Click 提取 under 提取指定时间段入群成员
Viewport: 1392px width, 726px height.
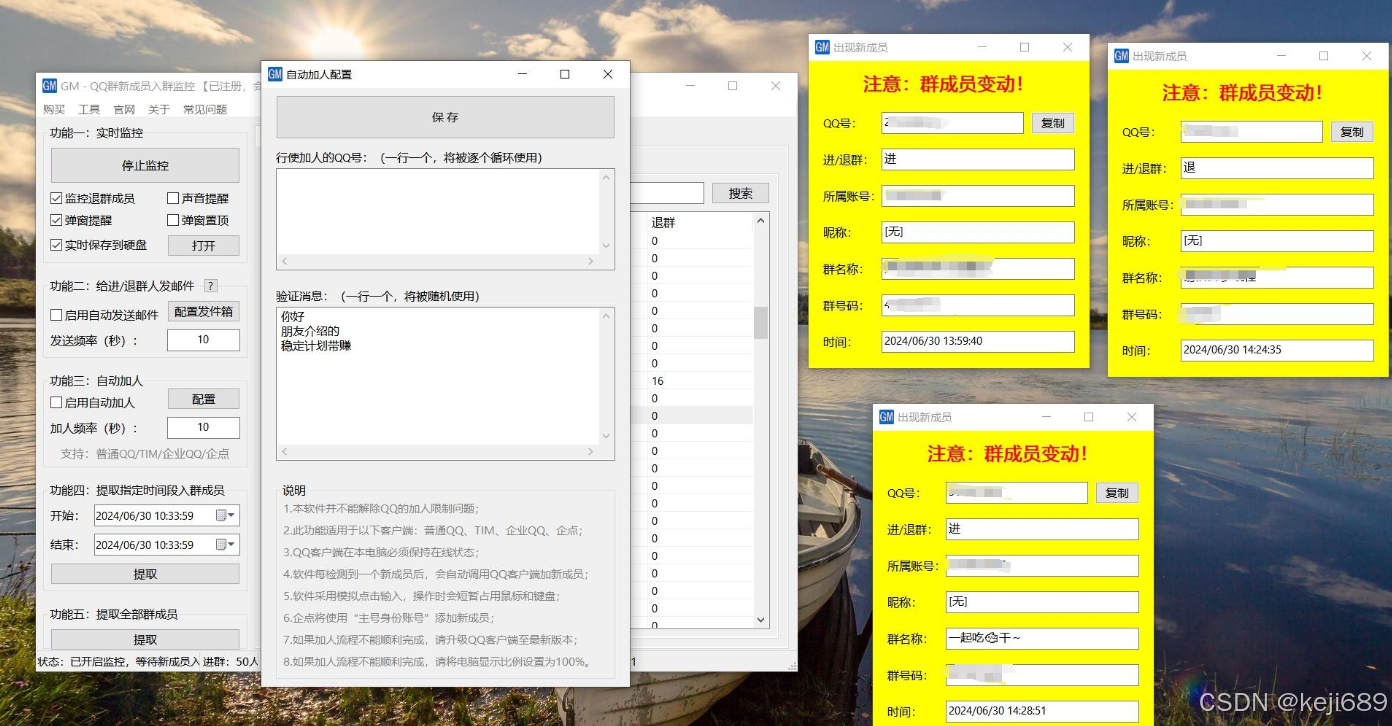(145, 574)
